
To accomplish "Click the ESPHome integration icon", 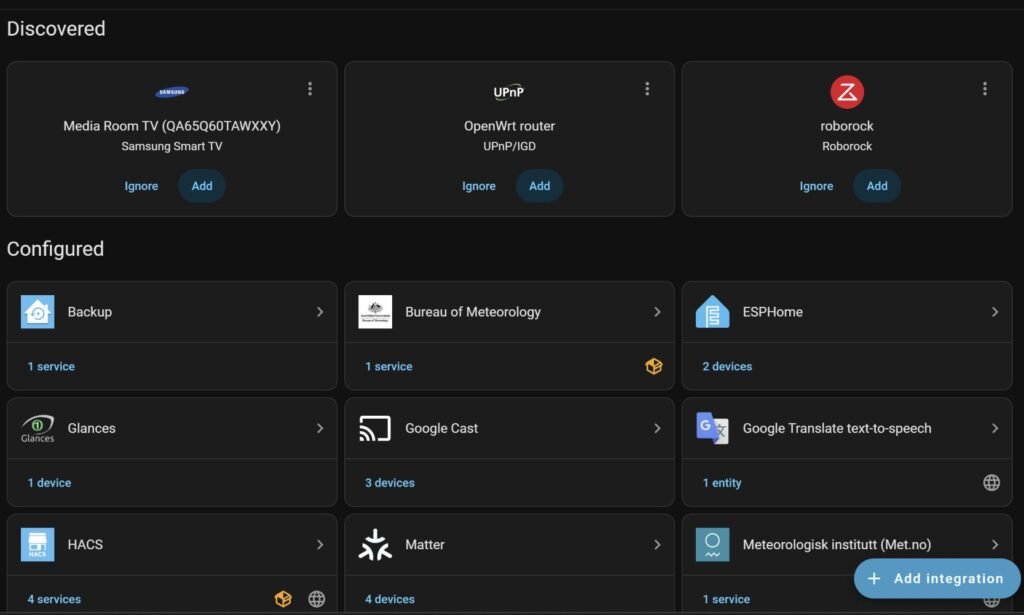I will point(712,311).
